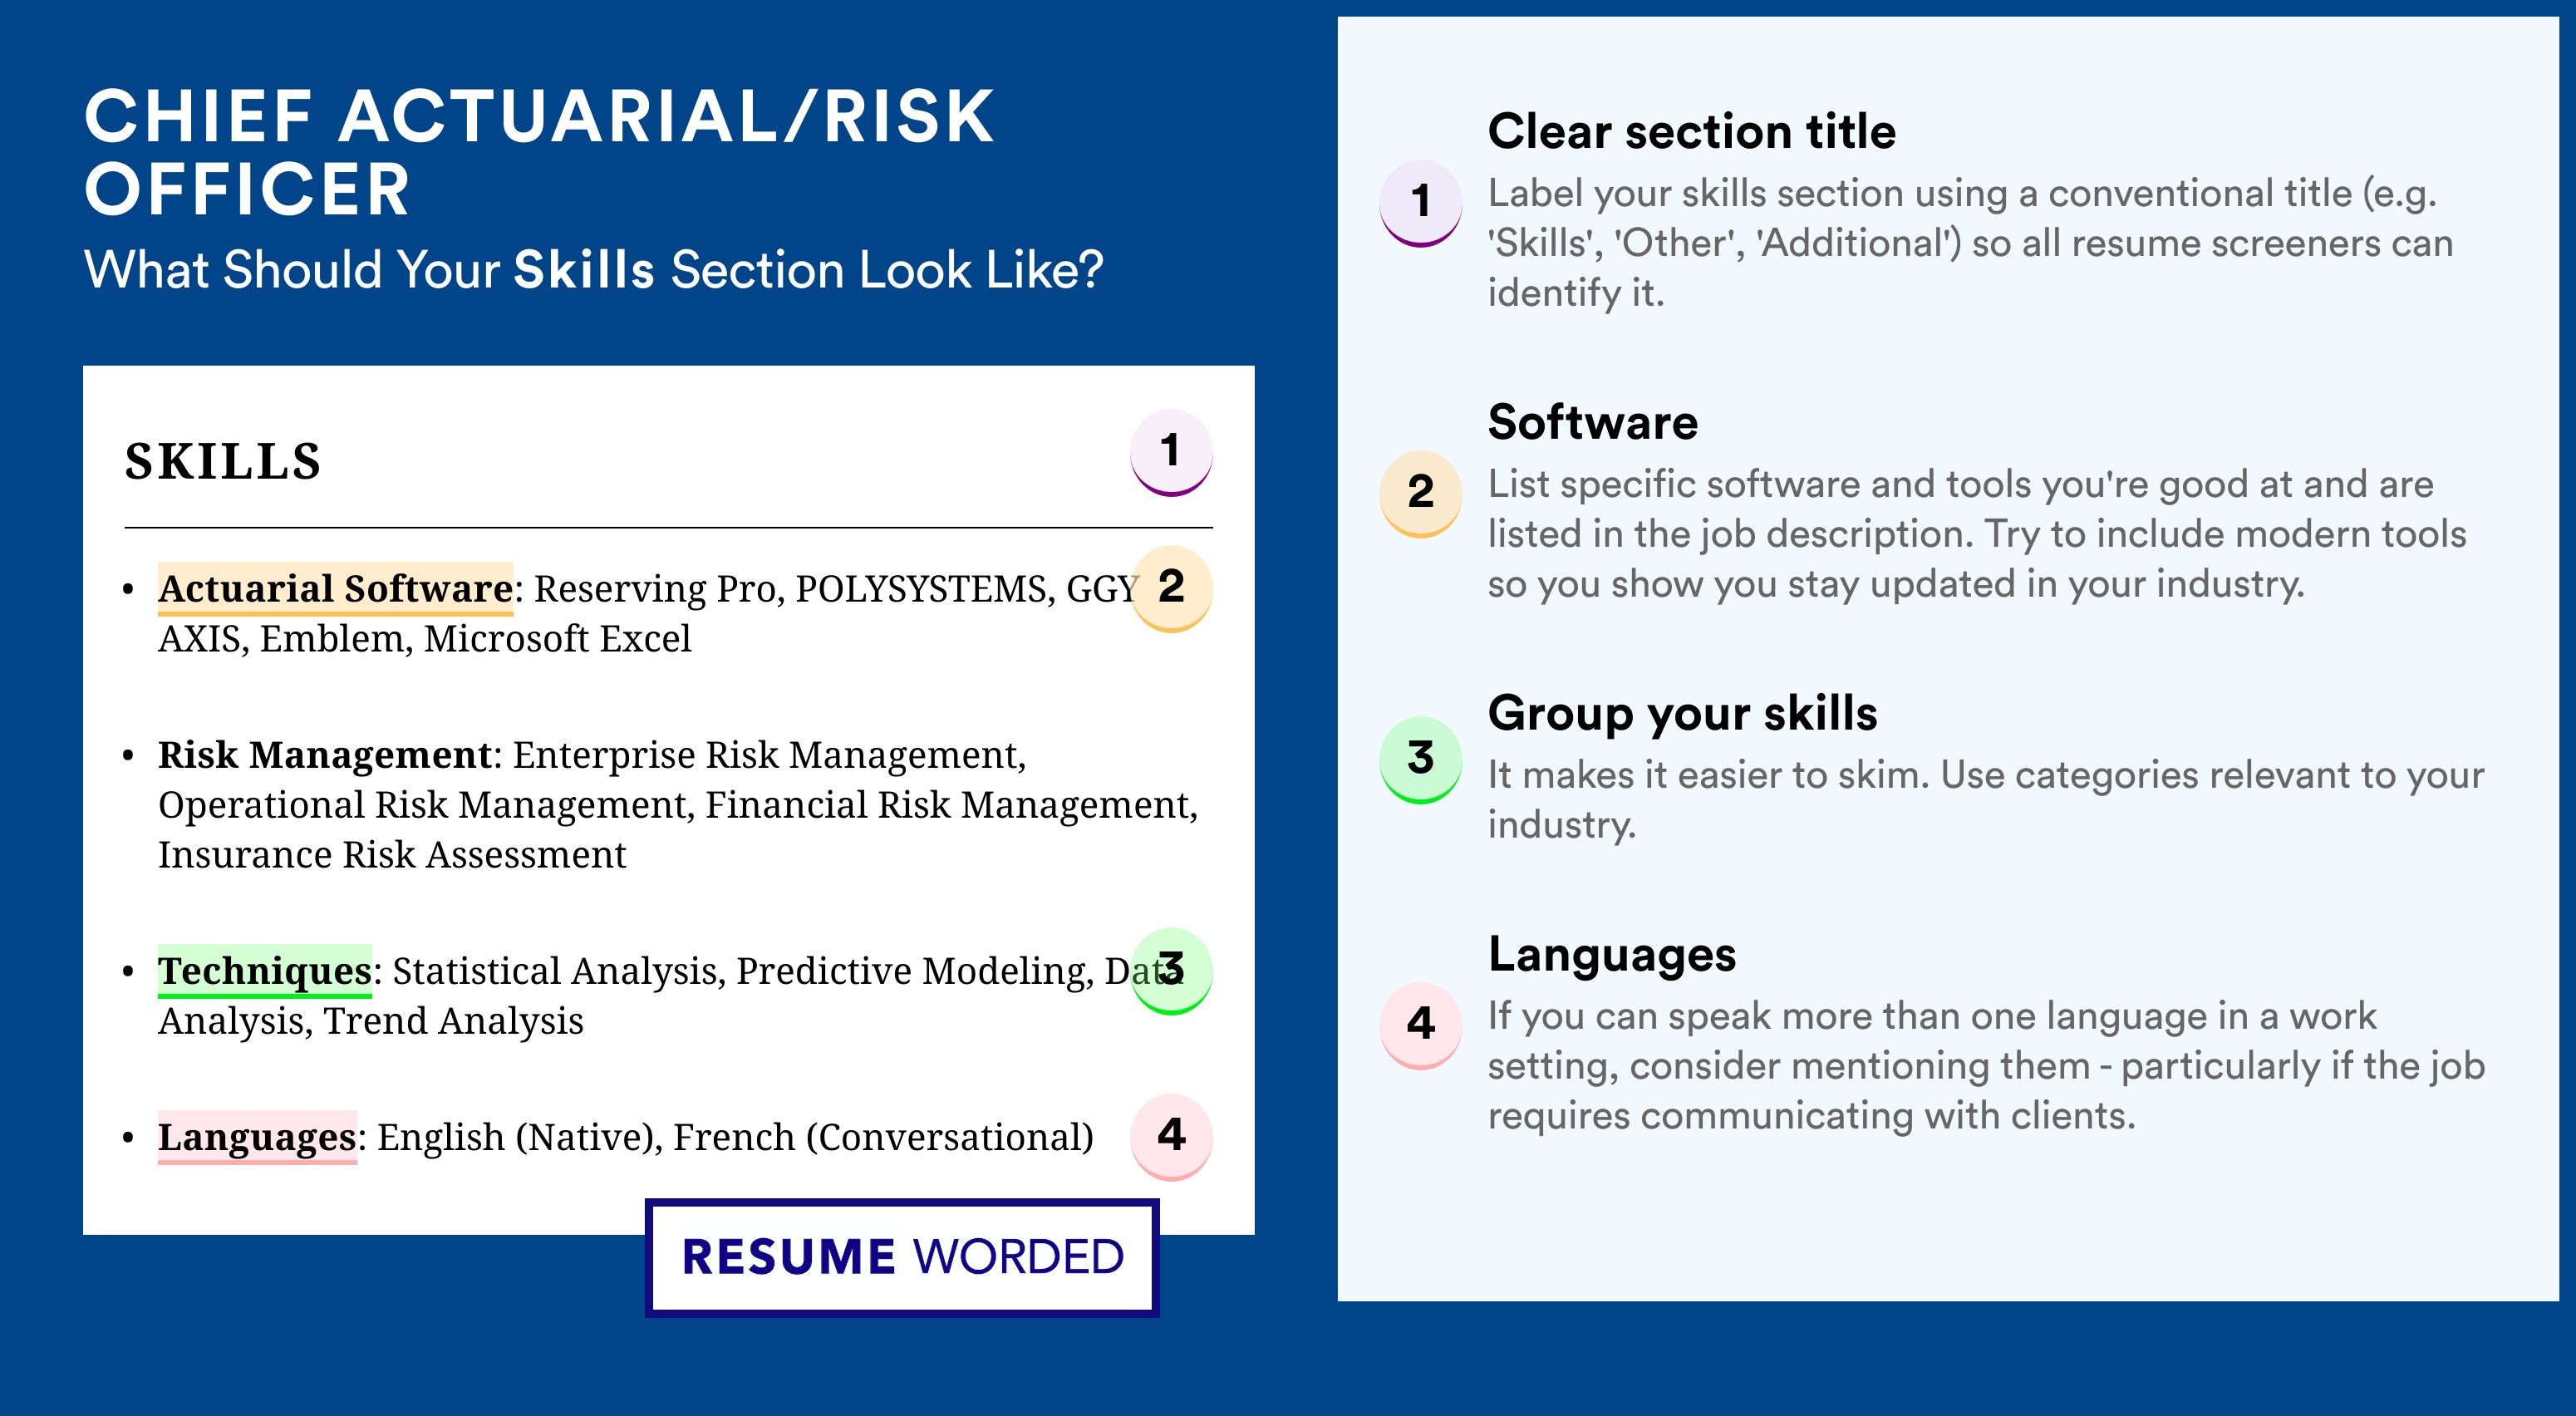Click the pink number 4 badge on resume

1171,1137
